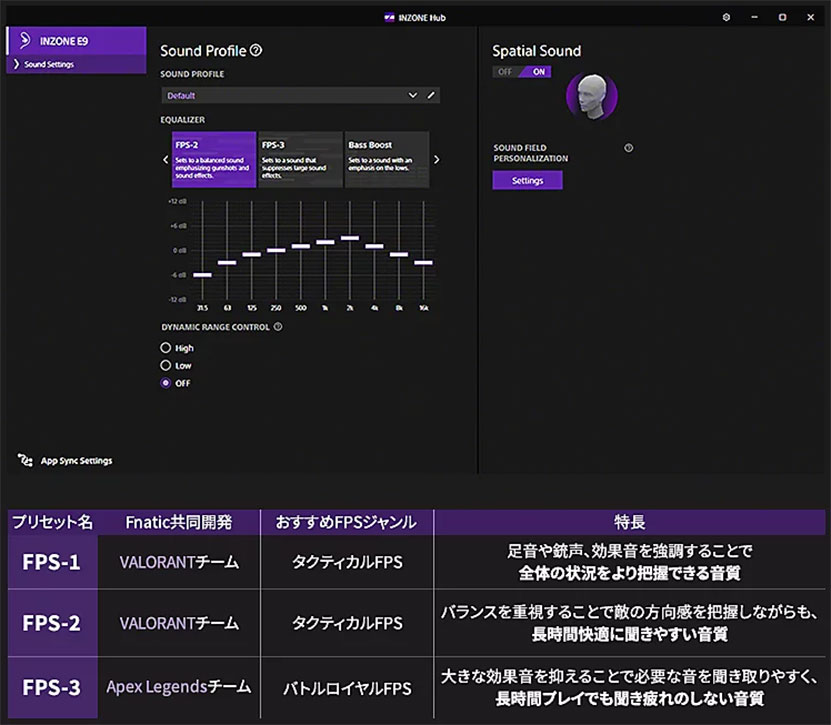Click the 0 dB scale label

[x=180, y=250]
